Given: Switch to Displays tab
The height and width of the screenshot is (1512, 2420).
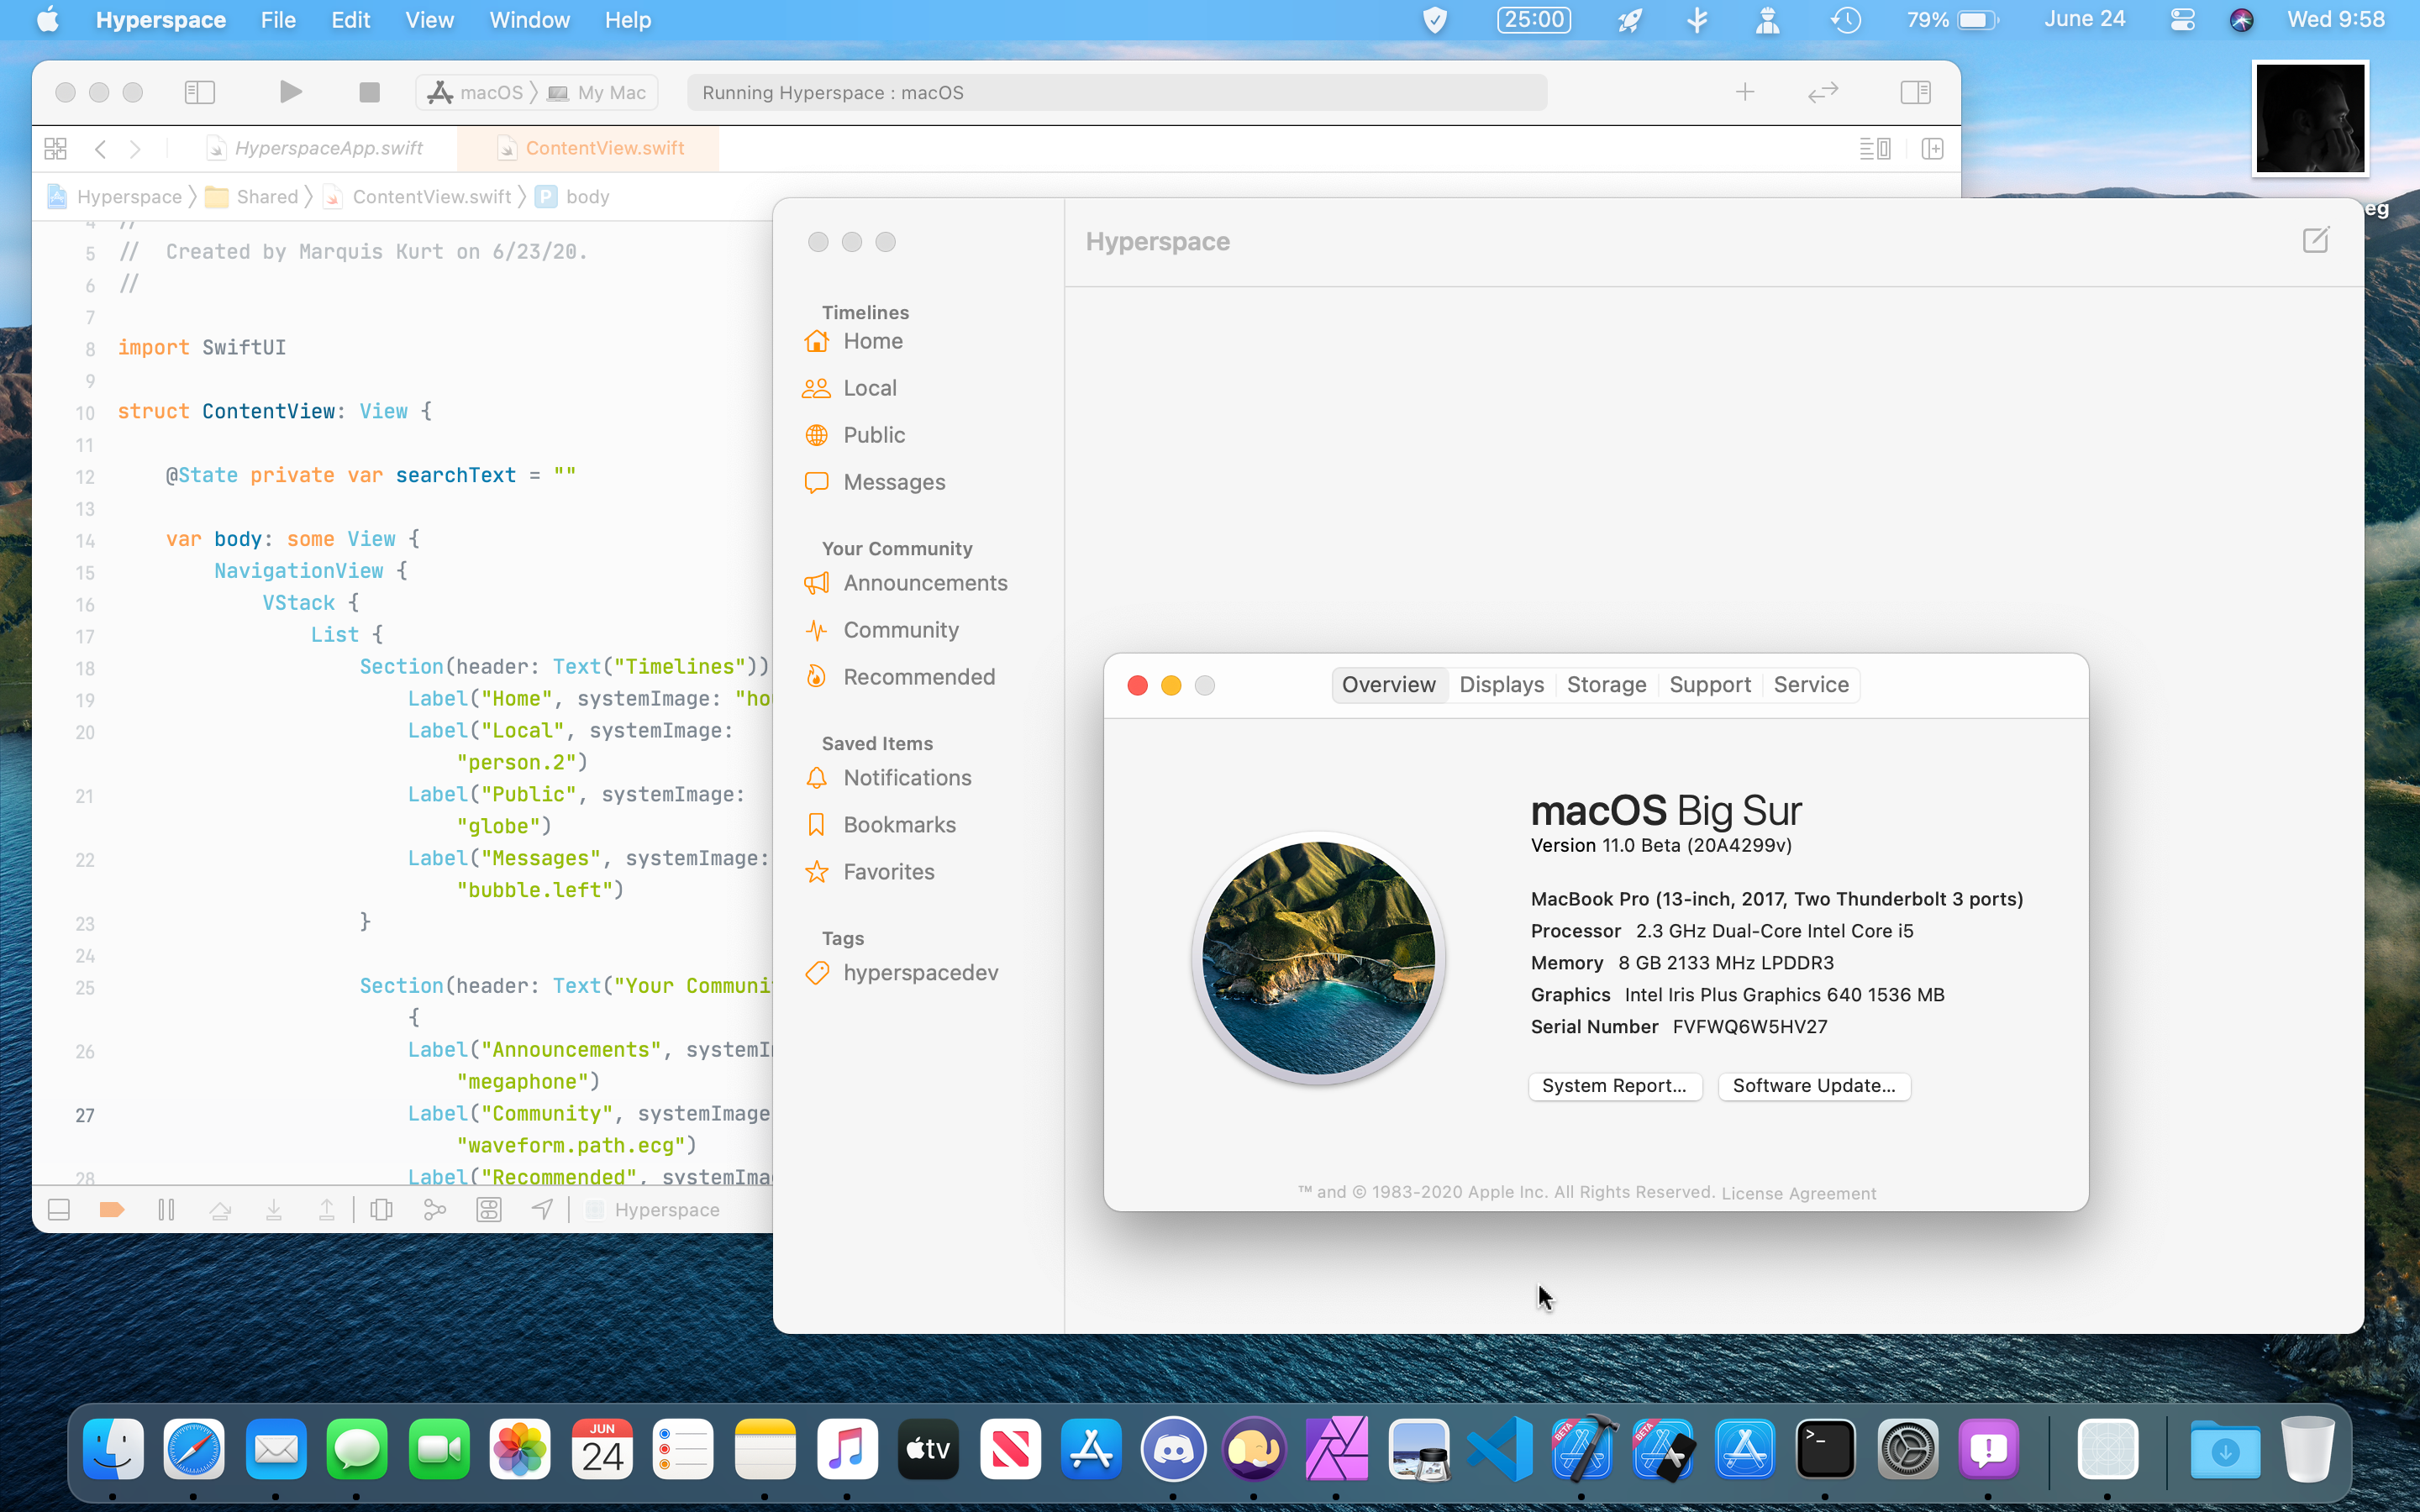Looking at the screenshot, I should (1501, 685).
